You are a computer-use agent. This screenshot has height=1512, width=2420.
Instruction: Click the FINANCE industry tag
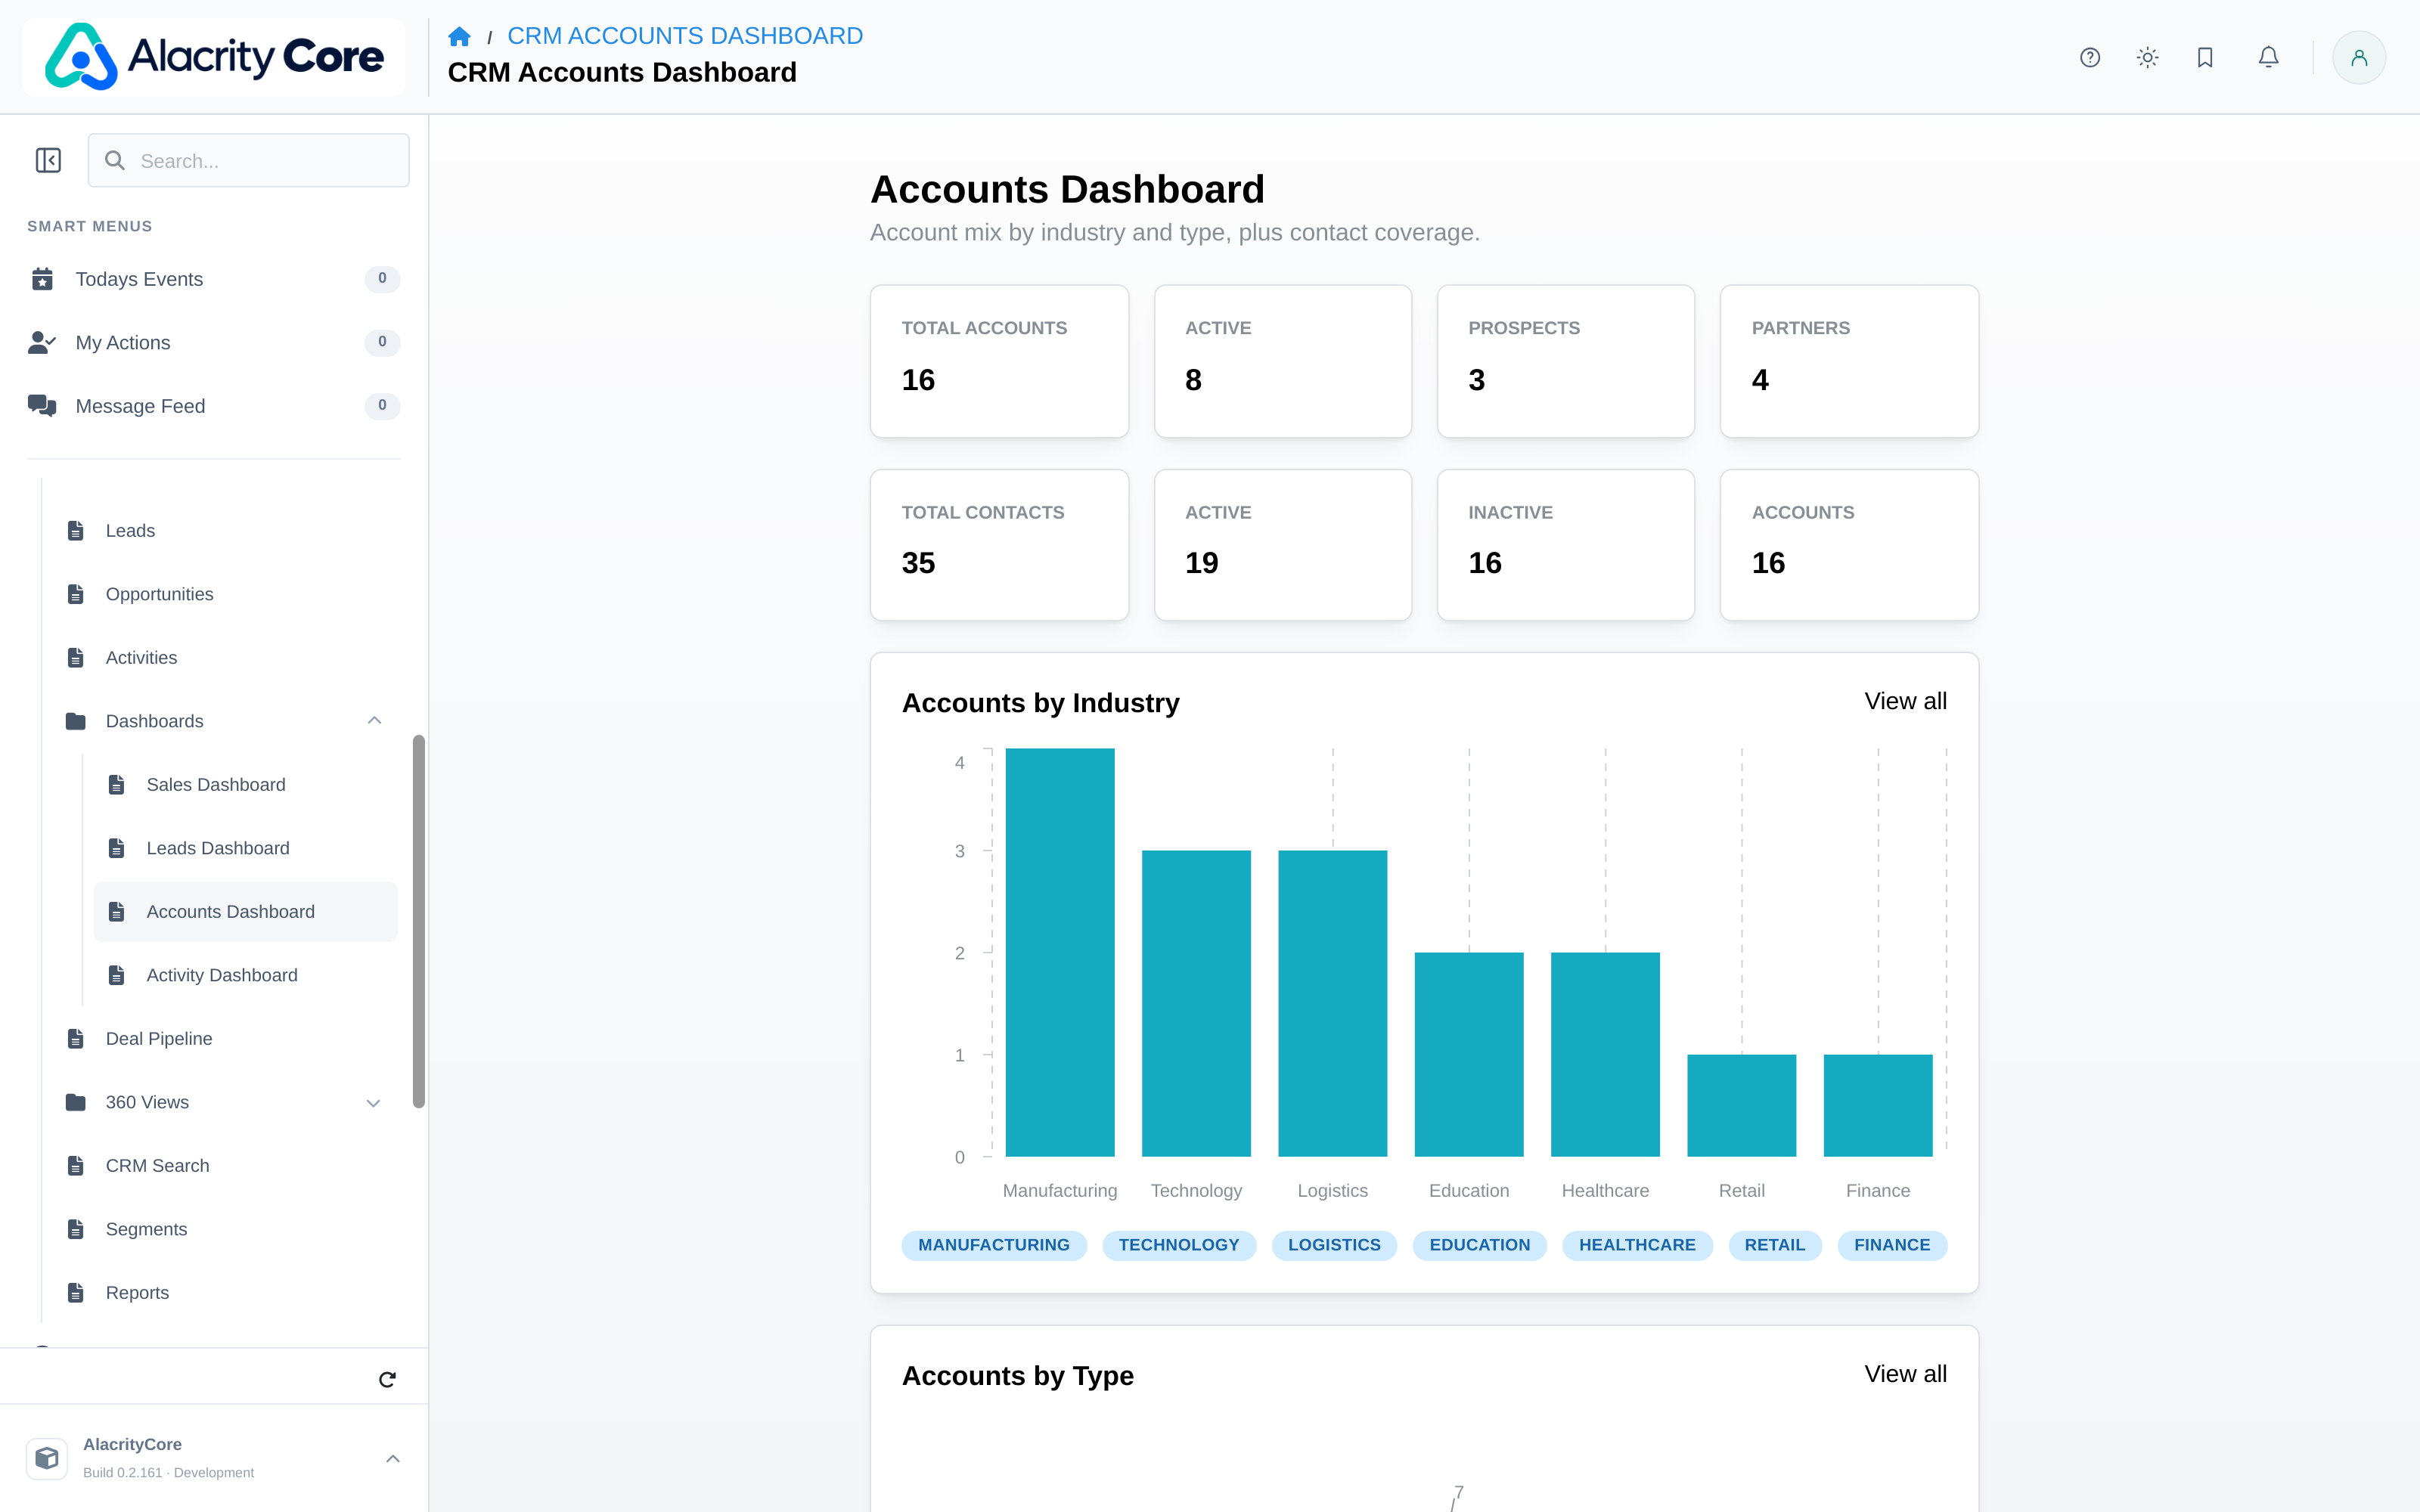point(1892,1245)
